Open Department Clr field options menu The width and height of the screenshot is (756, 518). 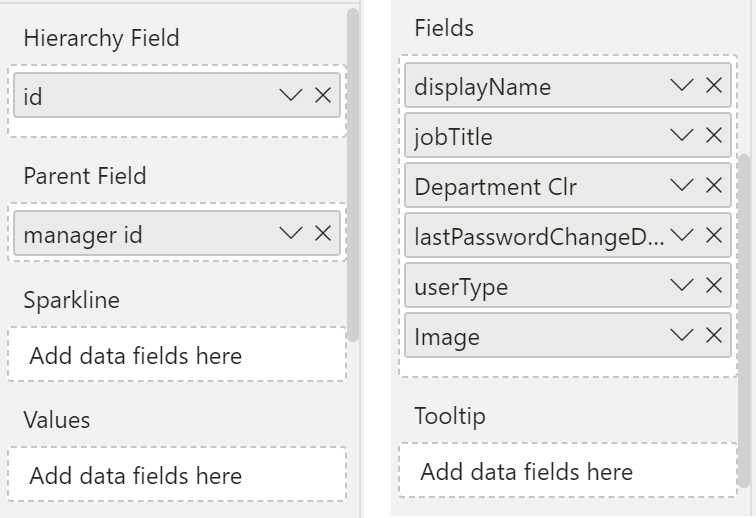(682, 185)
